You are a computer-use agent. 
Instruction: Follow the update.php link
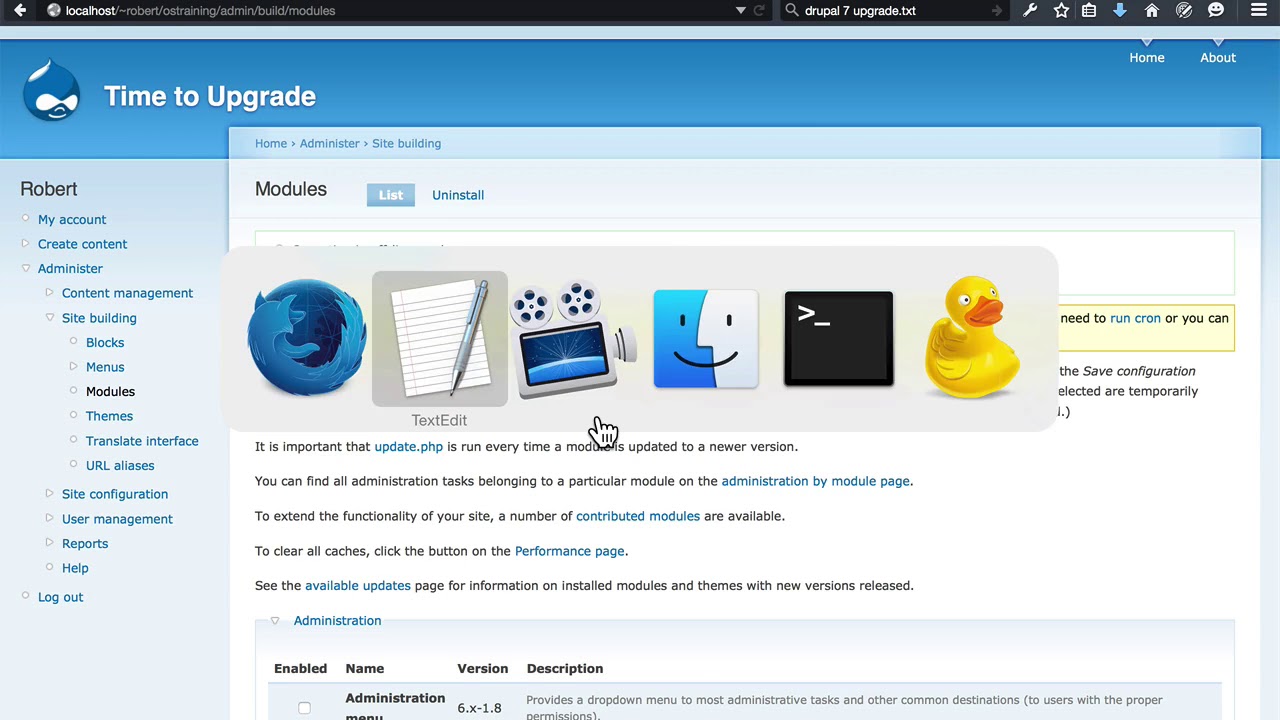point(408,447)
